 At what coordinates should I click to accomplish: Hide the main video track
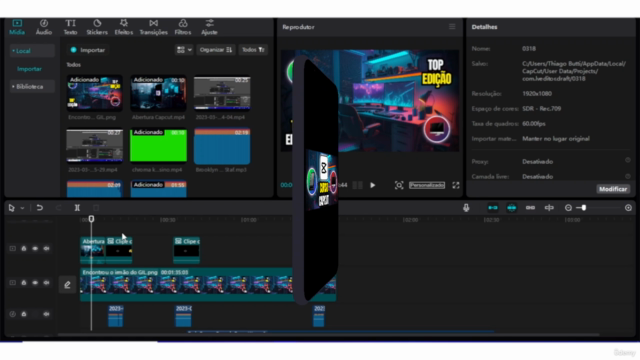35,282
